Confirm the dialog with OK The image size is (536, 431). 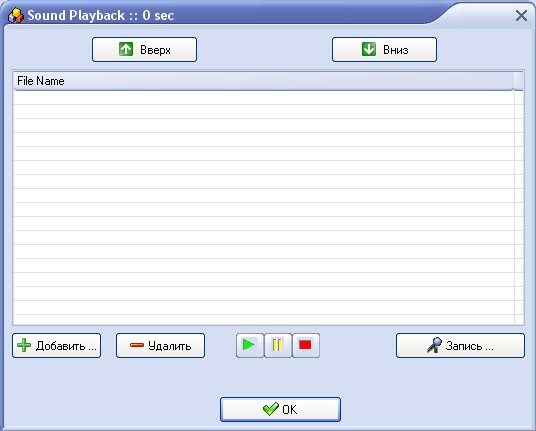tap(280, 409)
